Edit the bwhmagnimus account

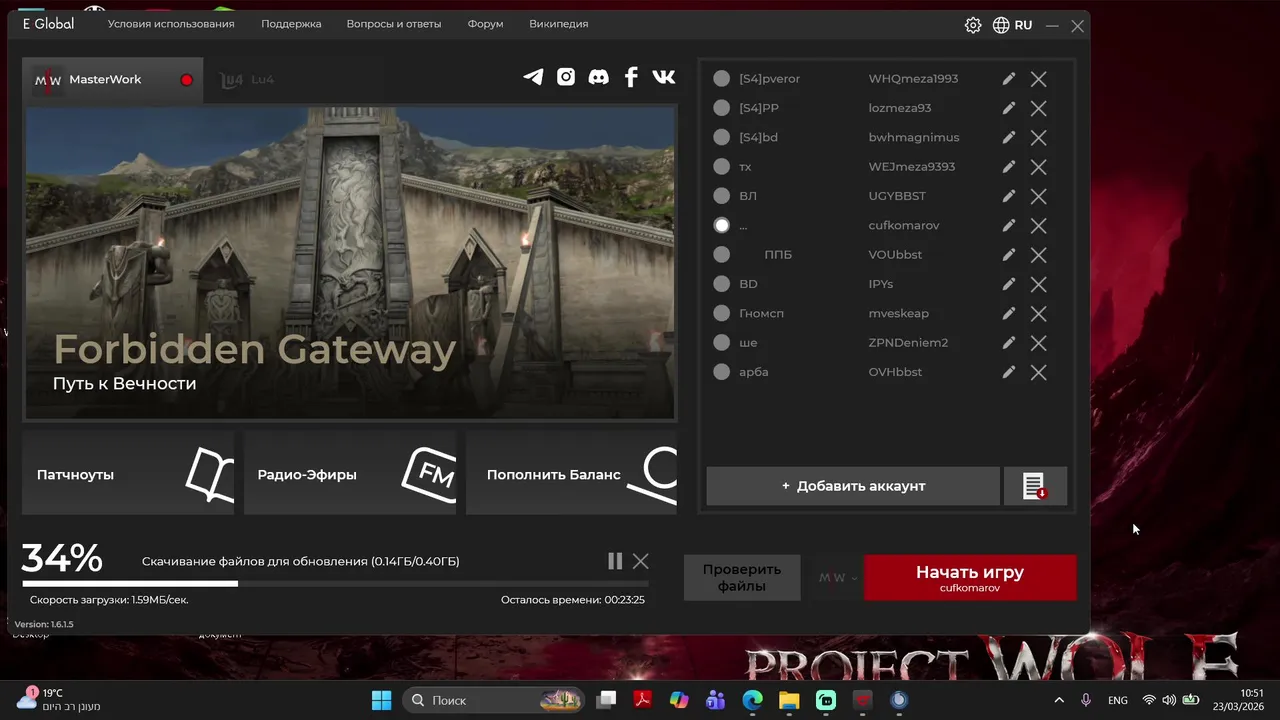tap(1009, 137)
